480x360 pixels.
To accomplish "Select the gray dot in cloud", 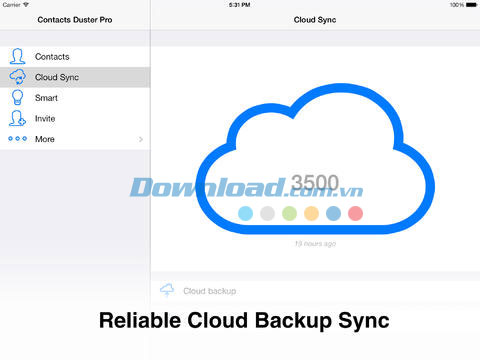I will [x=267, y=213].
